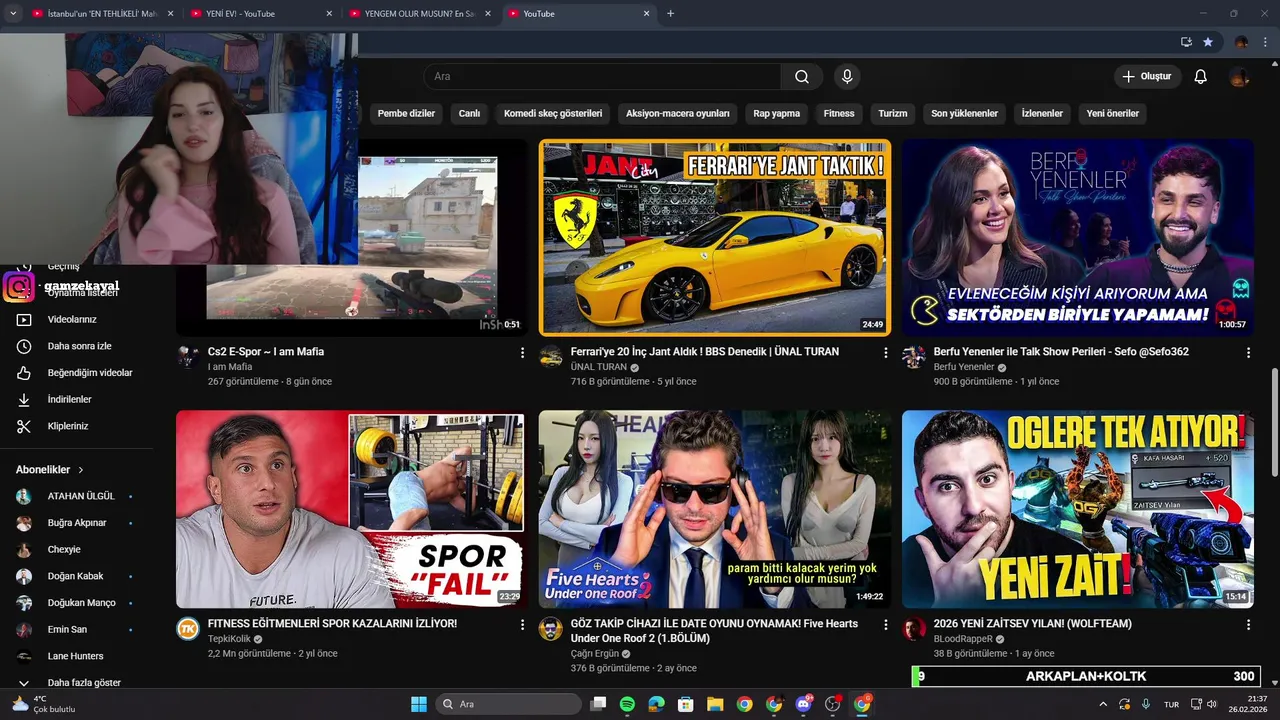The image size is (1280, 720).
Task: Play the yellow Ferrari'ye Jant Taktık thumbnail
Action: (714, 237)
